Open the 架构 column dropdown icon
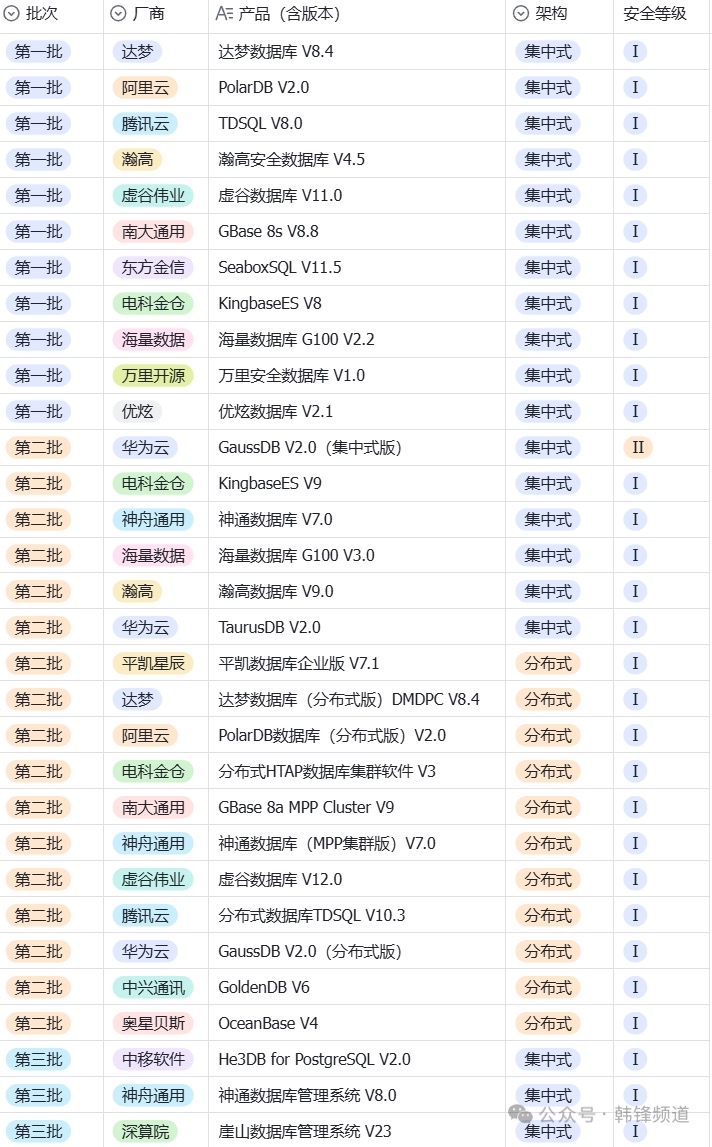Screen dimensions: 712x1147 point(521,13)
